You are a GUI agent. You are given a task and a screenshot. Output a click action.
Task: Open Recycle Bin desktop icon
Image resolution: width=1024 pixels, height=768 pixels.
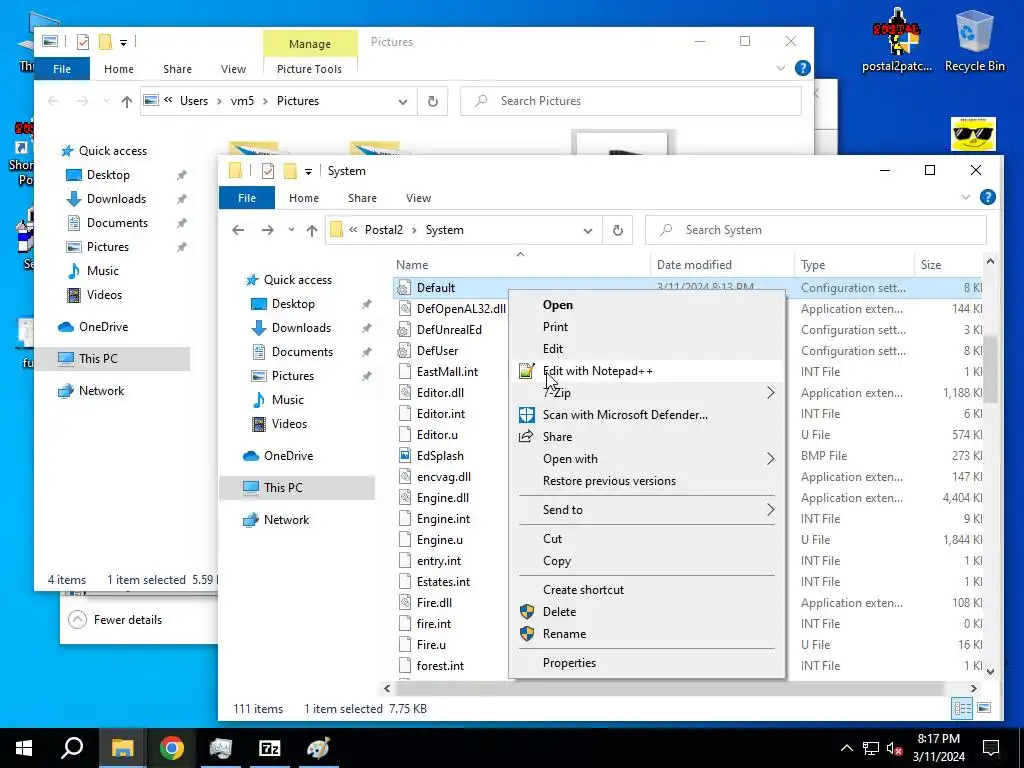click(974, 39)
